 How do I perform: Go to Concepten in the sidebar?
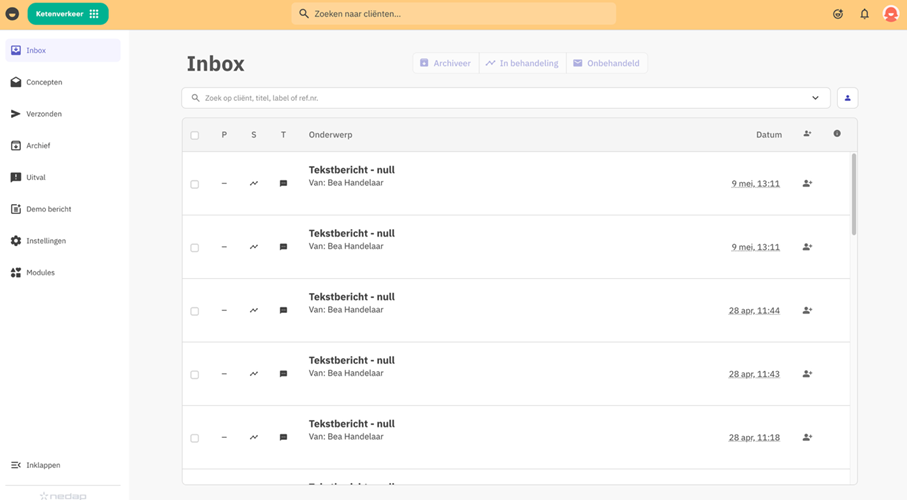[x=63, y=82]
